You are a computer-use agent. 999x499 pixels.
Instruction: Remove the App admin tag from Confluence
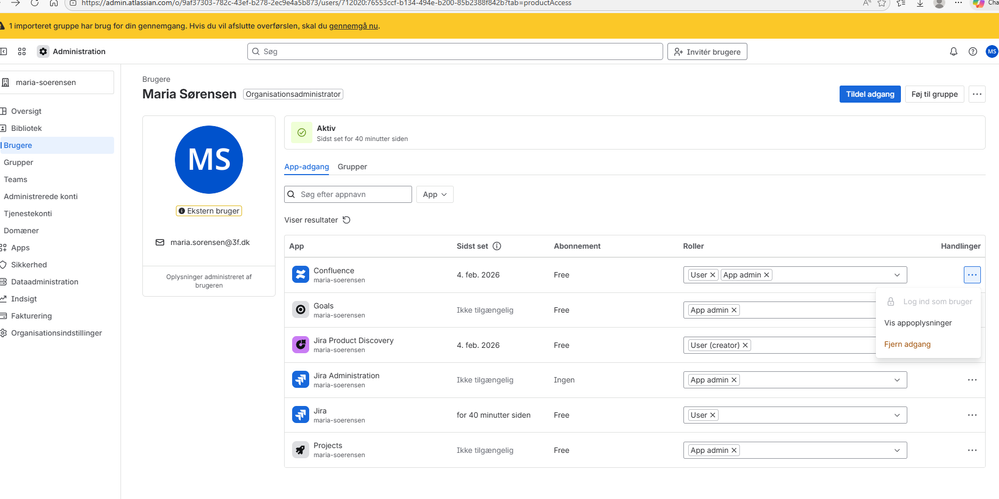point(767,275)
